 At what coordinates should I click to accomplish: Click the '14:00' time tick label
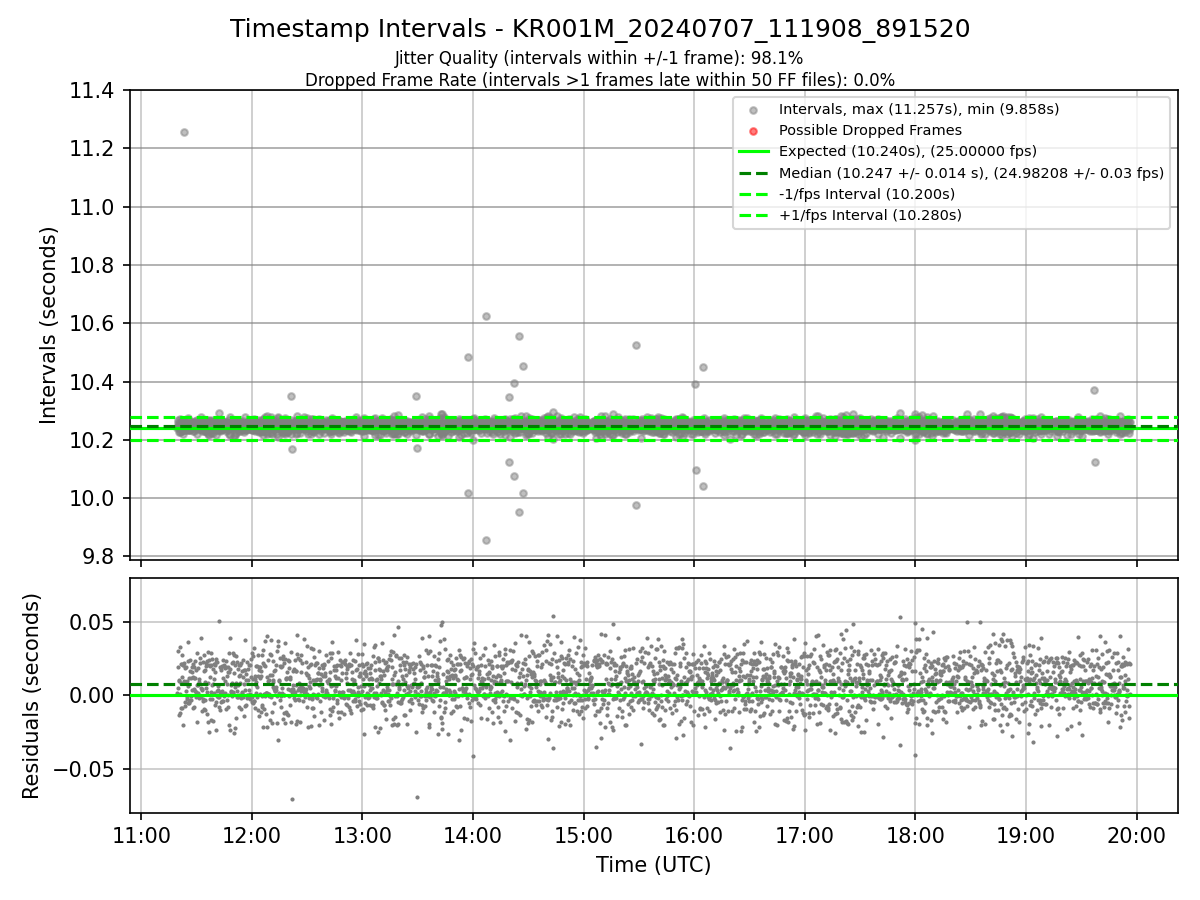click(x=473, y=835)
